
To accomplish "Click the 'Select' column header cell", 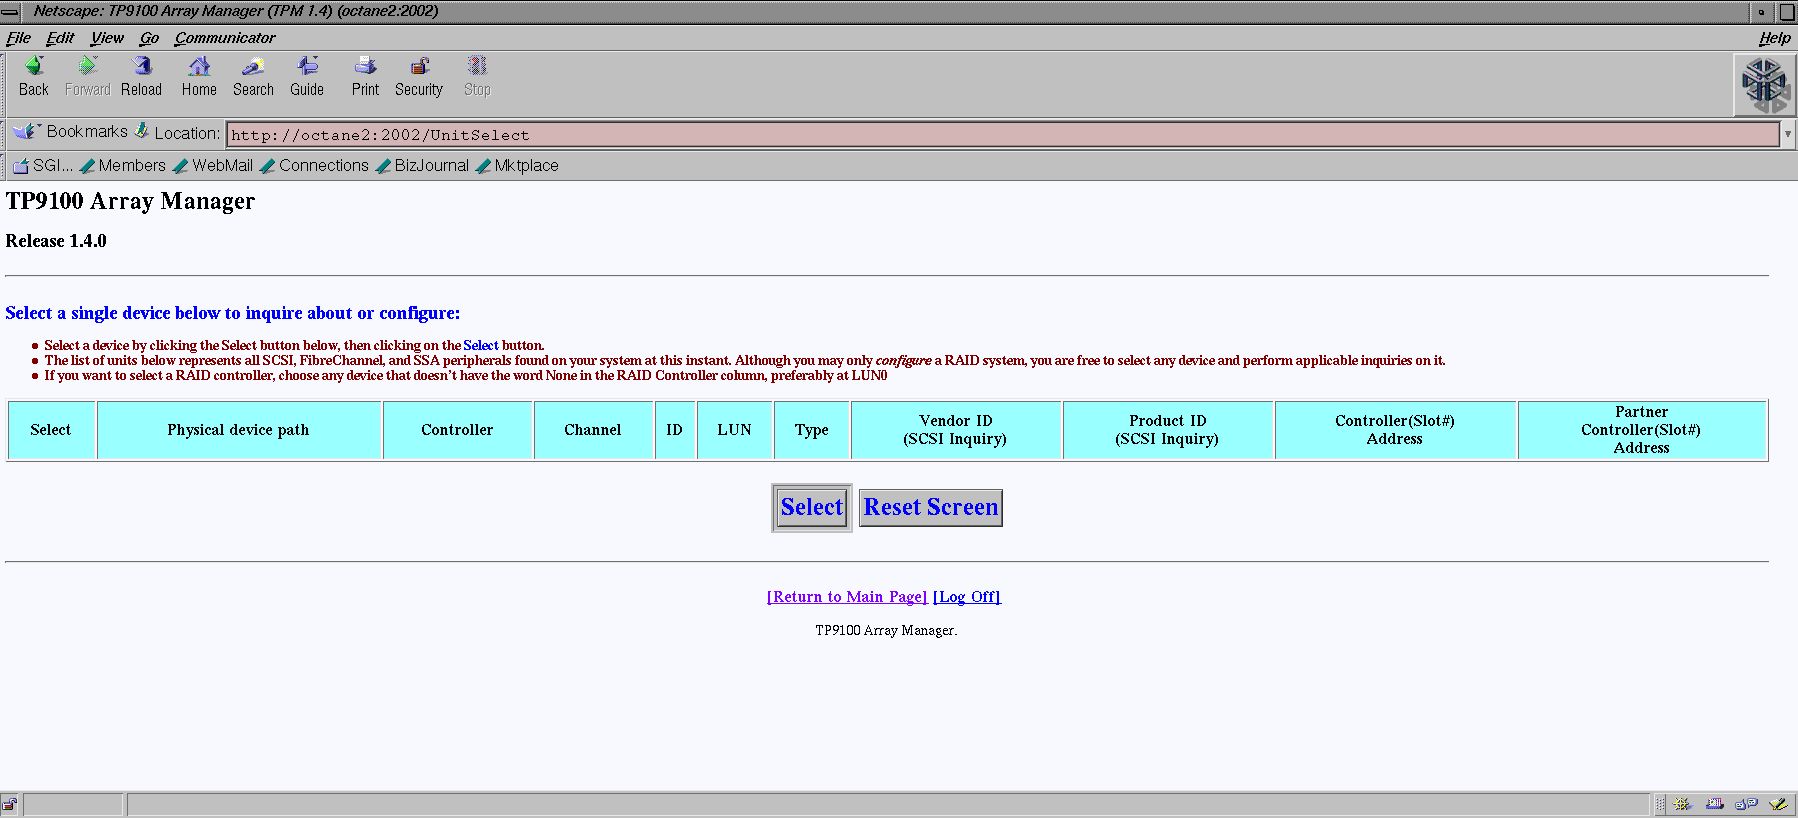I will click(51, 430).
